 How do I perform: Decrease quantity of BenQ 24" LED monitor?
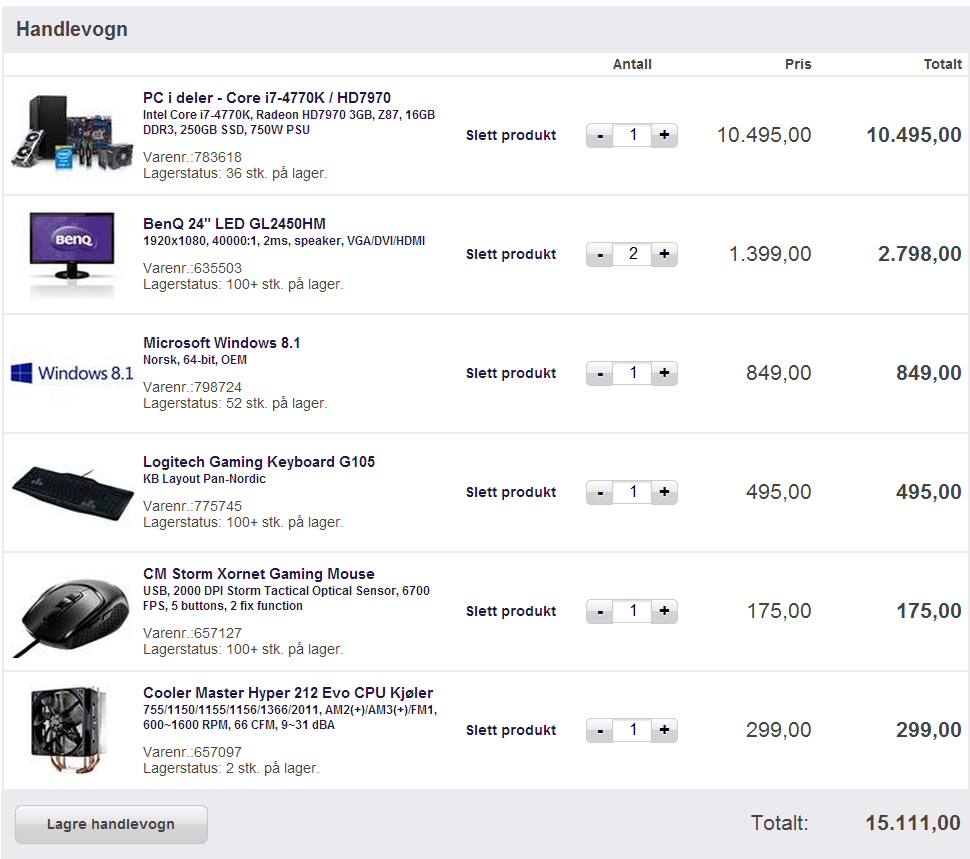(x=599, y=254)
